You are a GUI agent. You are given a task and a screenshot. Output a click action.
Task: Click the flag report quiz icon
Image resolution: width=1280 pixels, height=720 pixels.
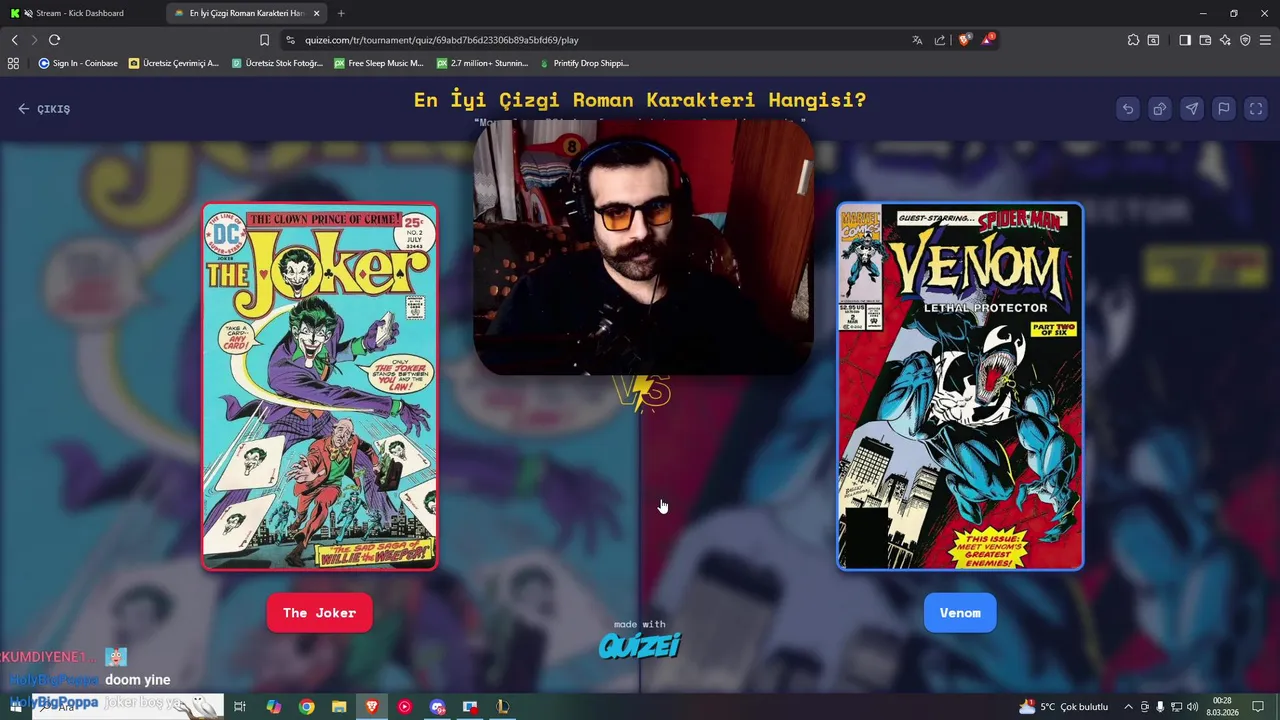(x=1224, y=109)
